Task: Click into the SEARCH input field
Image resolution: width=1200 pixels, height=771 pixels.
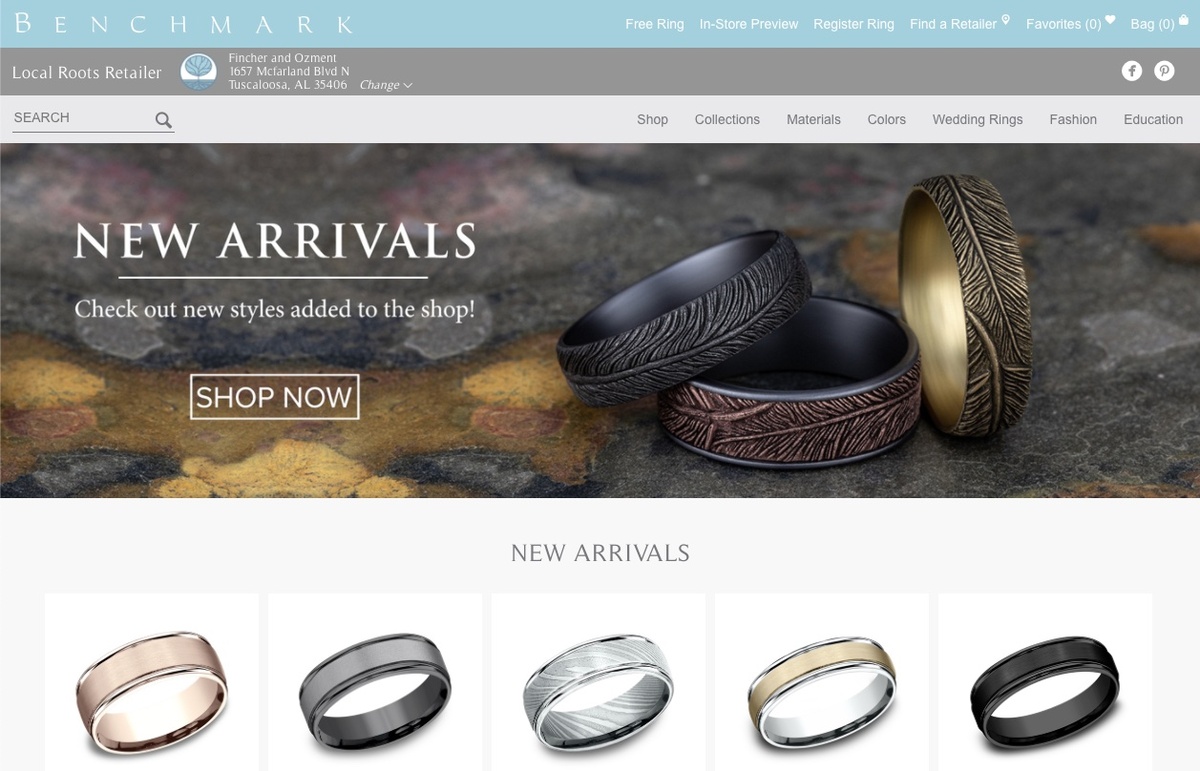Action: click(82, 118)
